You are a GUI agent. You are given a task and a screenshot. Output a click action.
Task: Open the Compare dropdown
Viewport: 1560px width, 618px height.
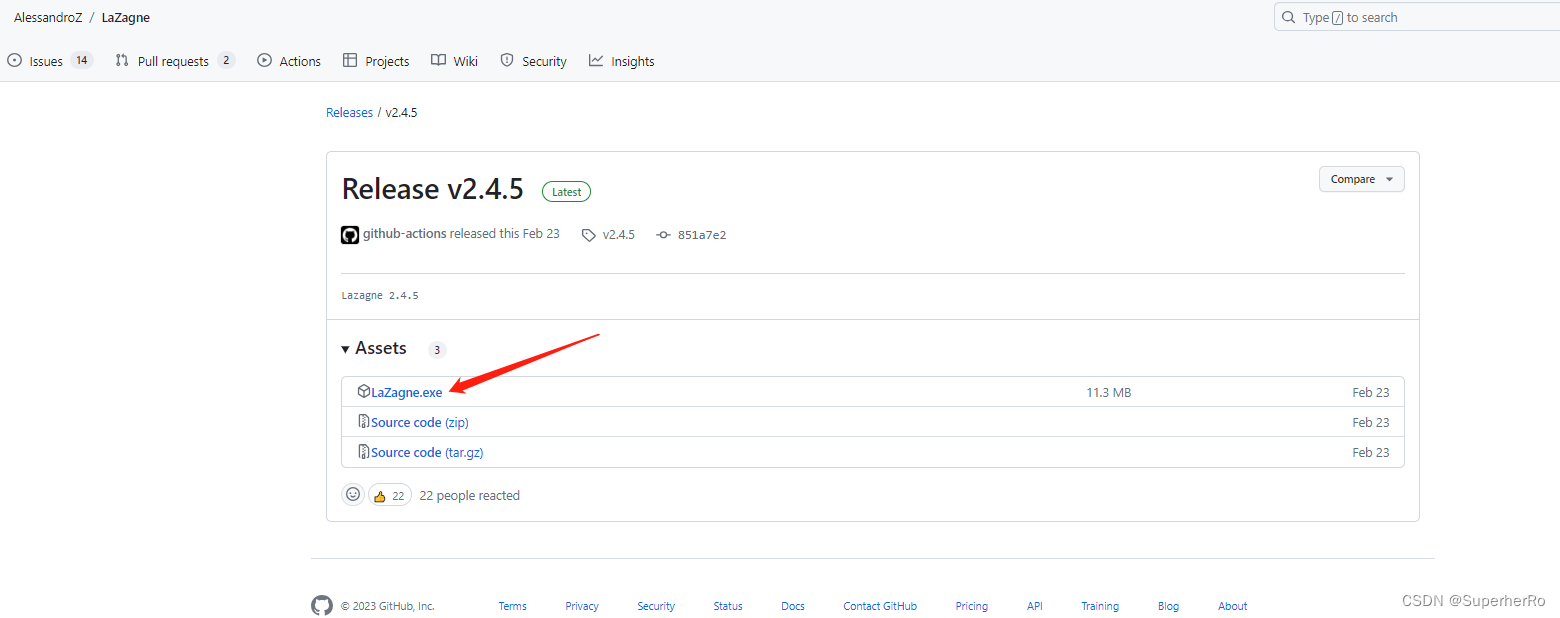pos(1362,179)
